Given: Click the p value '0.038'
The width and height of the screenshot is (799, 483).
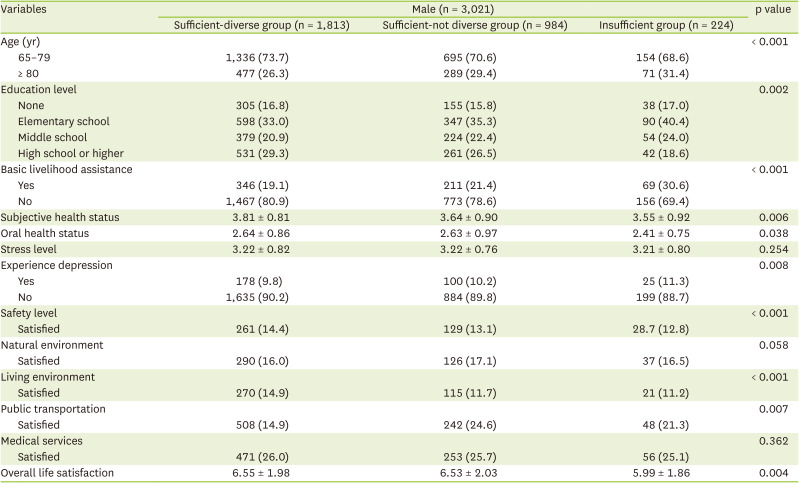Looking at the screenshot, I should (774, 233).
